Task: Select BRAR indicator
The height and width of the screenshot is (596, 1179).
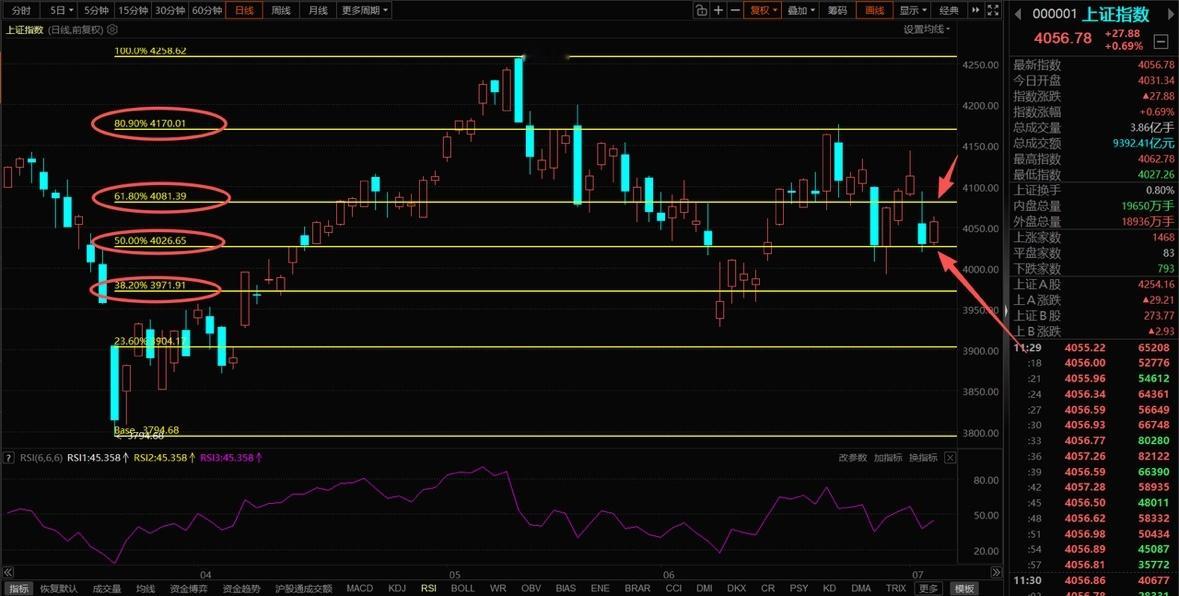Action: tap(638, 588)
